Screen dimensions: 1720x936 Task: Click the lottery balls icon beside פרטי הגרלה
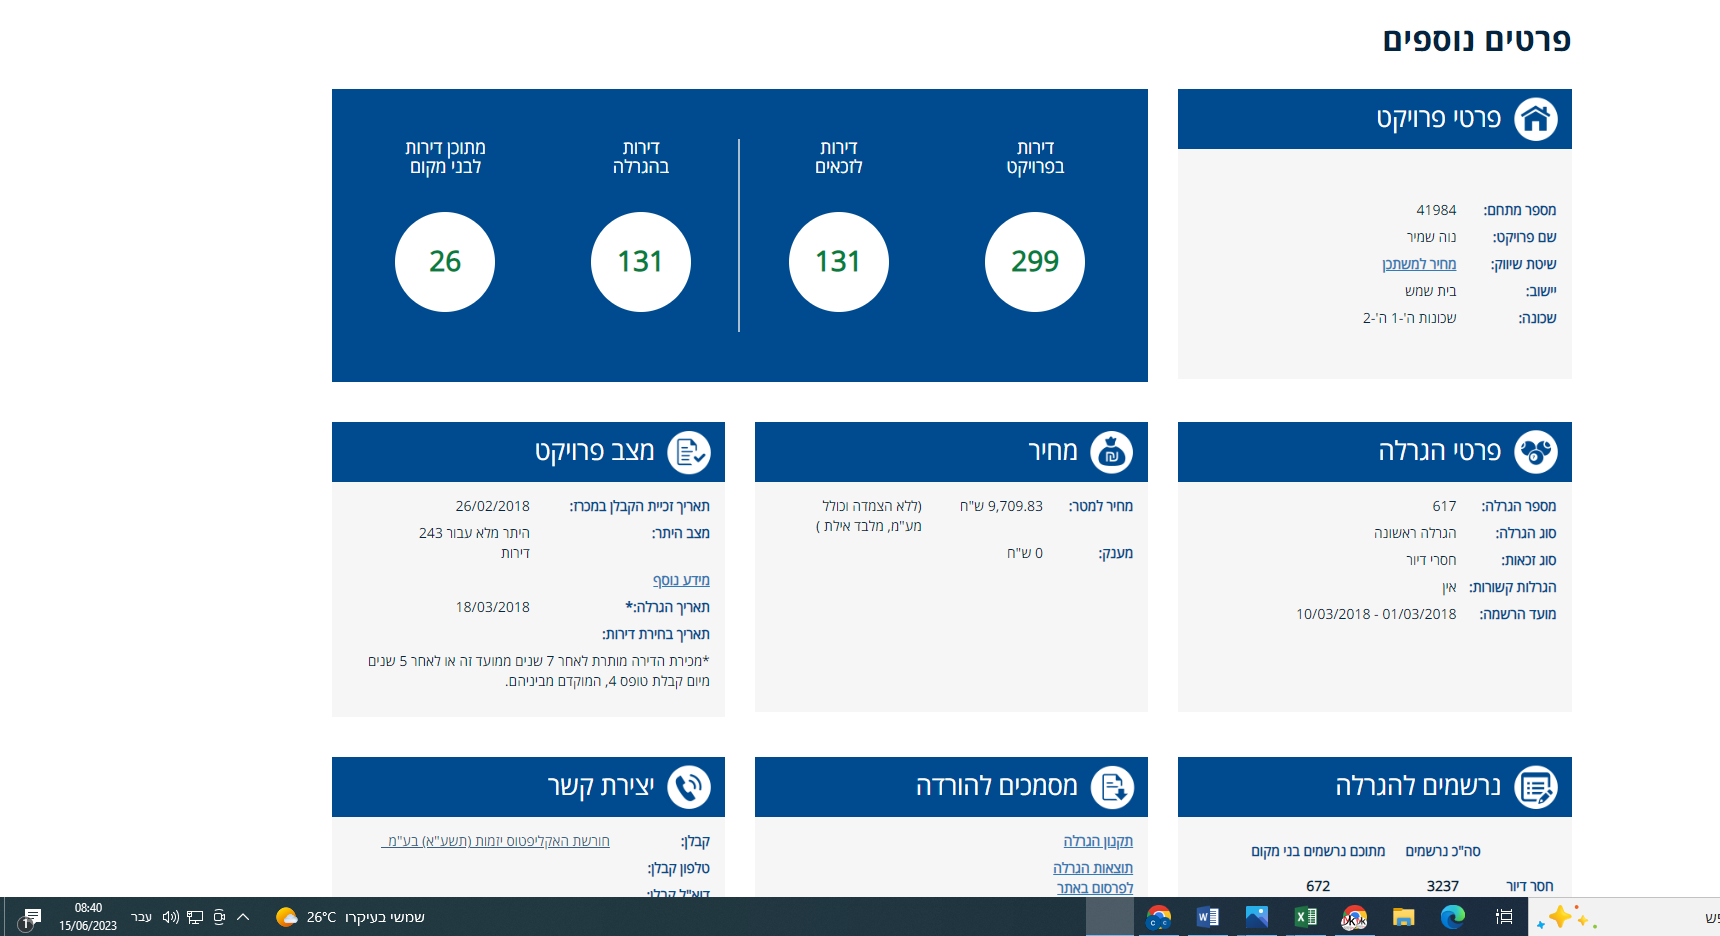point(1536,452)
